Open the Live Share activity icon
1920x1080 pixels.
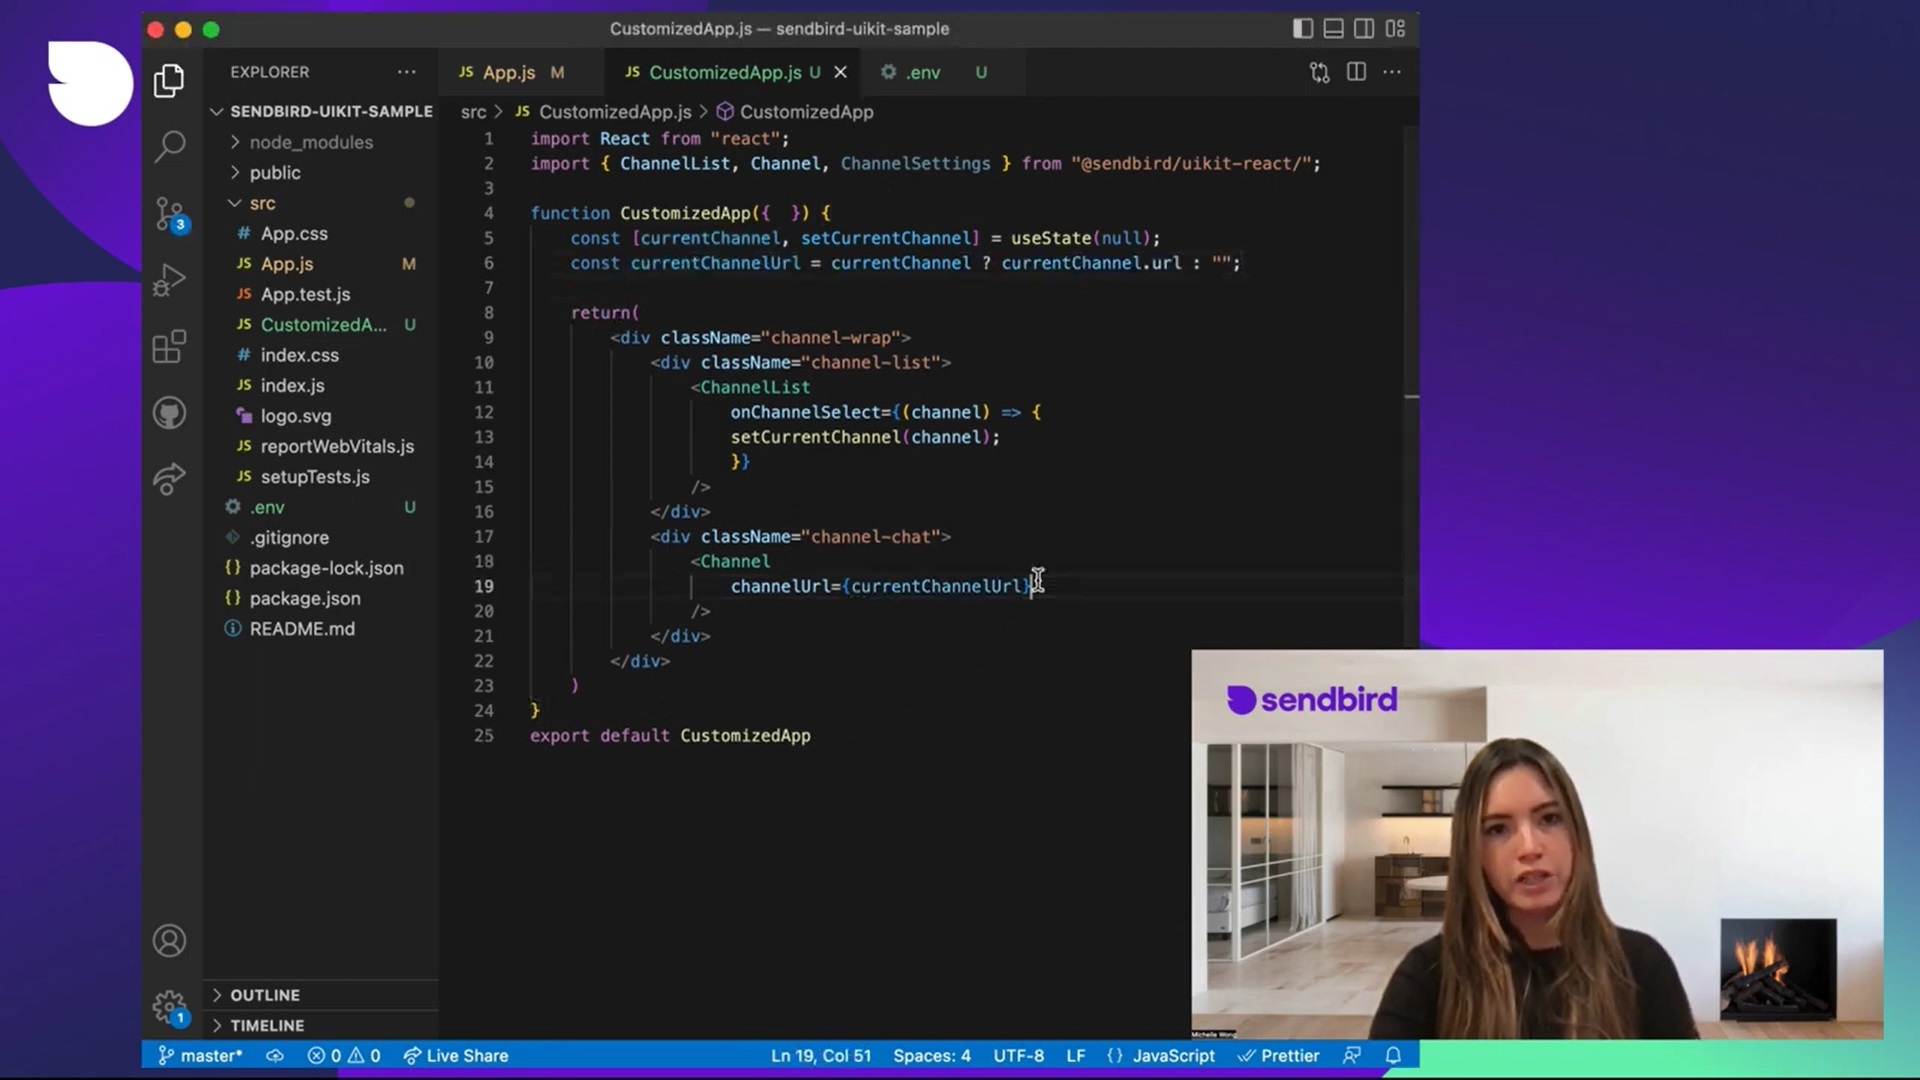(x=170, y=479)
